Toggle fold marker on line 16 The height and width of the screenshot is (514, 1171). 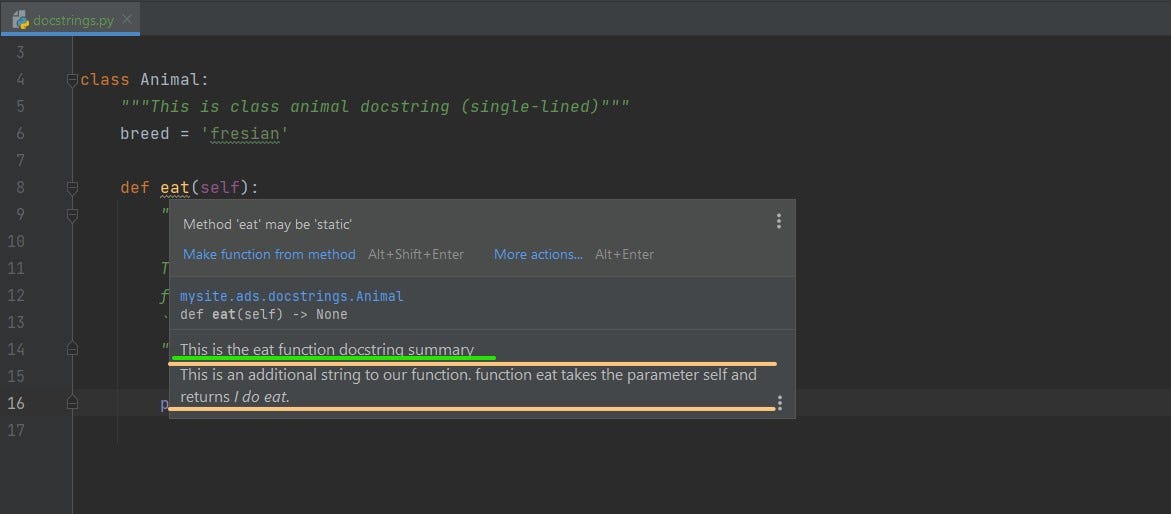(72, 403)
